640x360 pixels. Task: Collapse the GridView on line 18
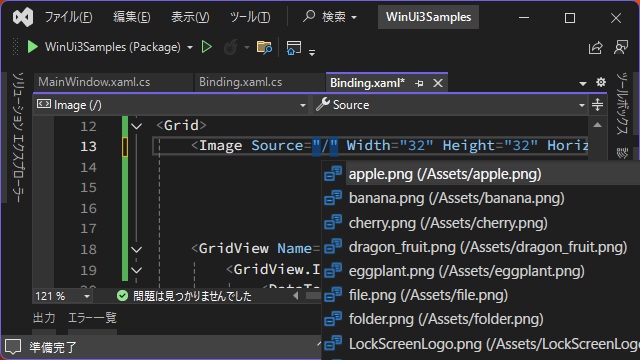pos(137,249)
